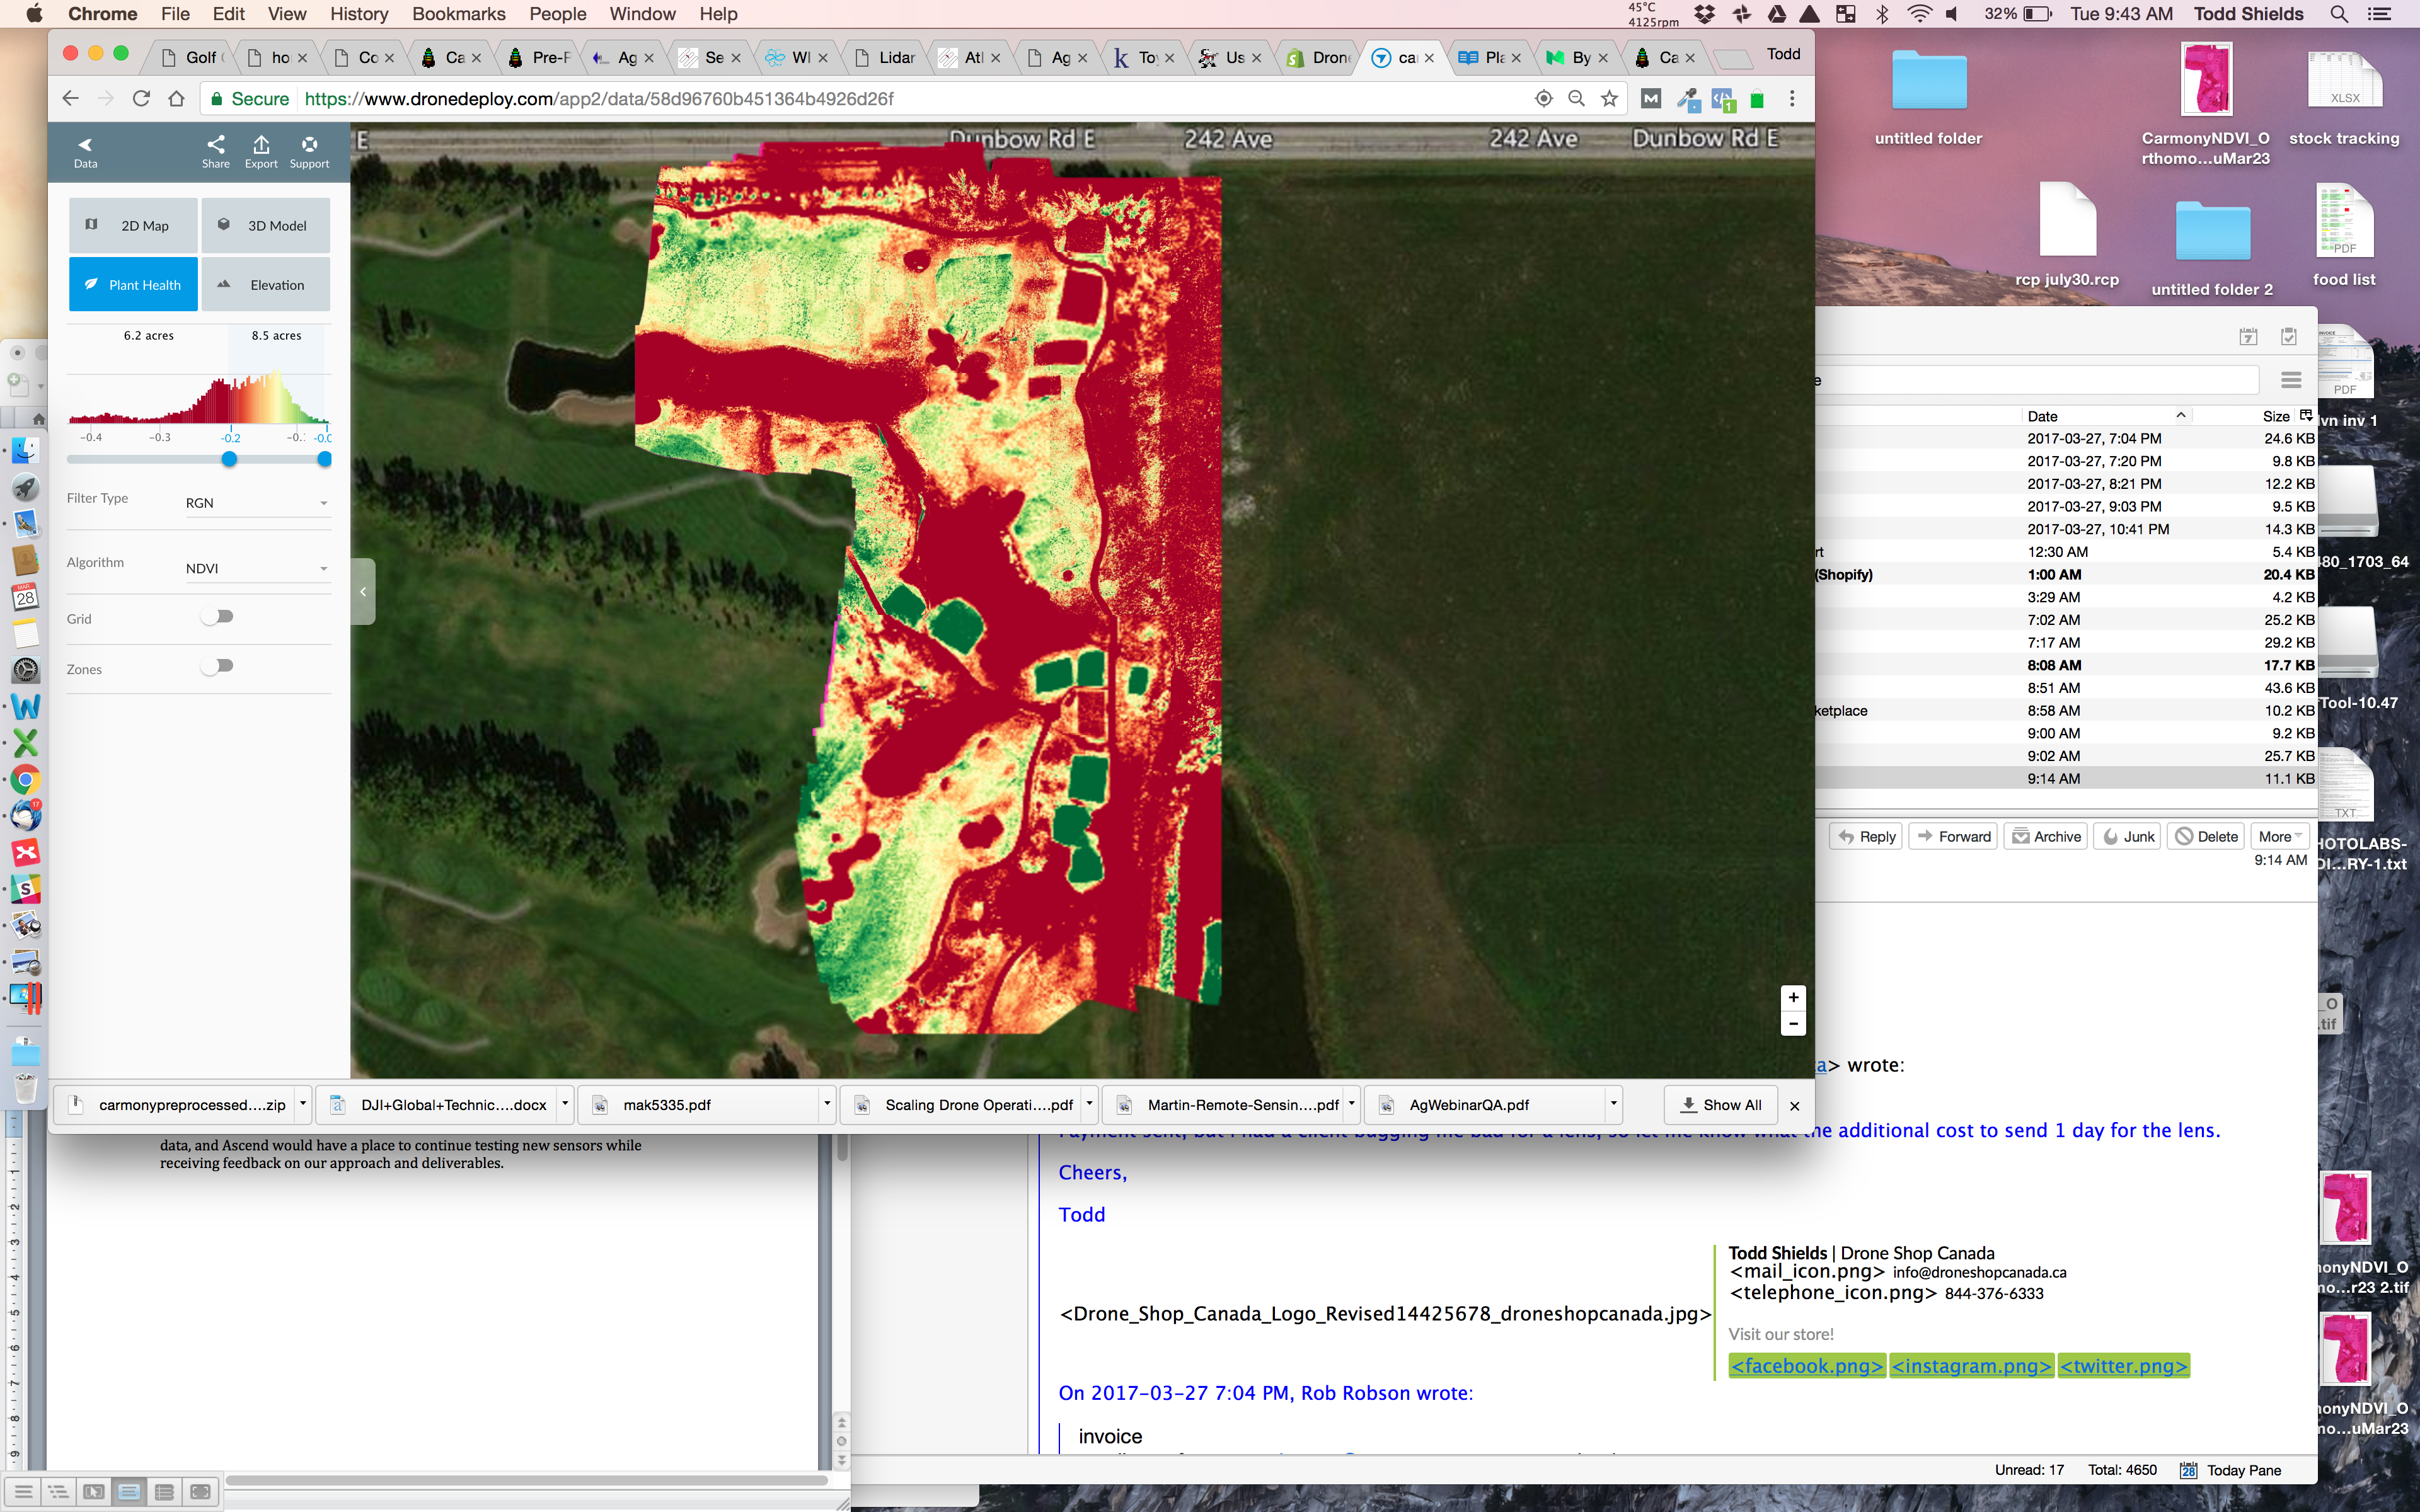Expand mak5335.pdf download options arrow
Viewport: 2420px width, 1512px height.
click(x=826, y=1104)
